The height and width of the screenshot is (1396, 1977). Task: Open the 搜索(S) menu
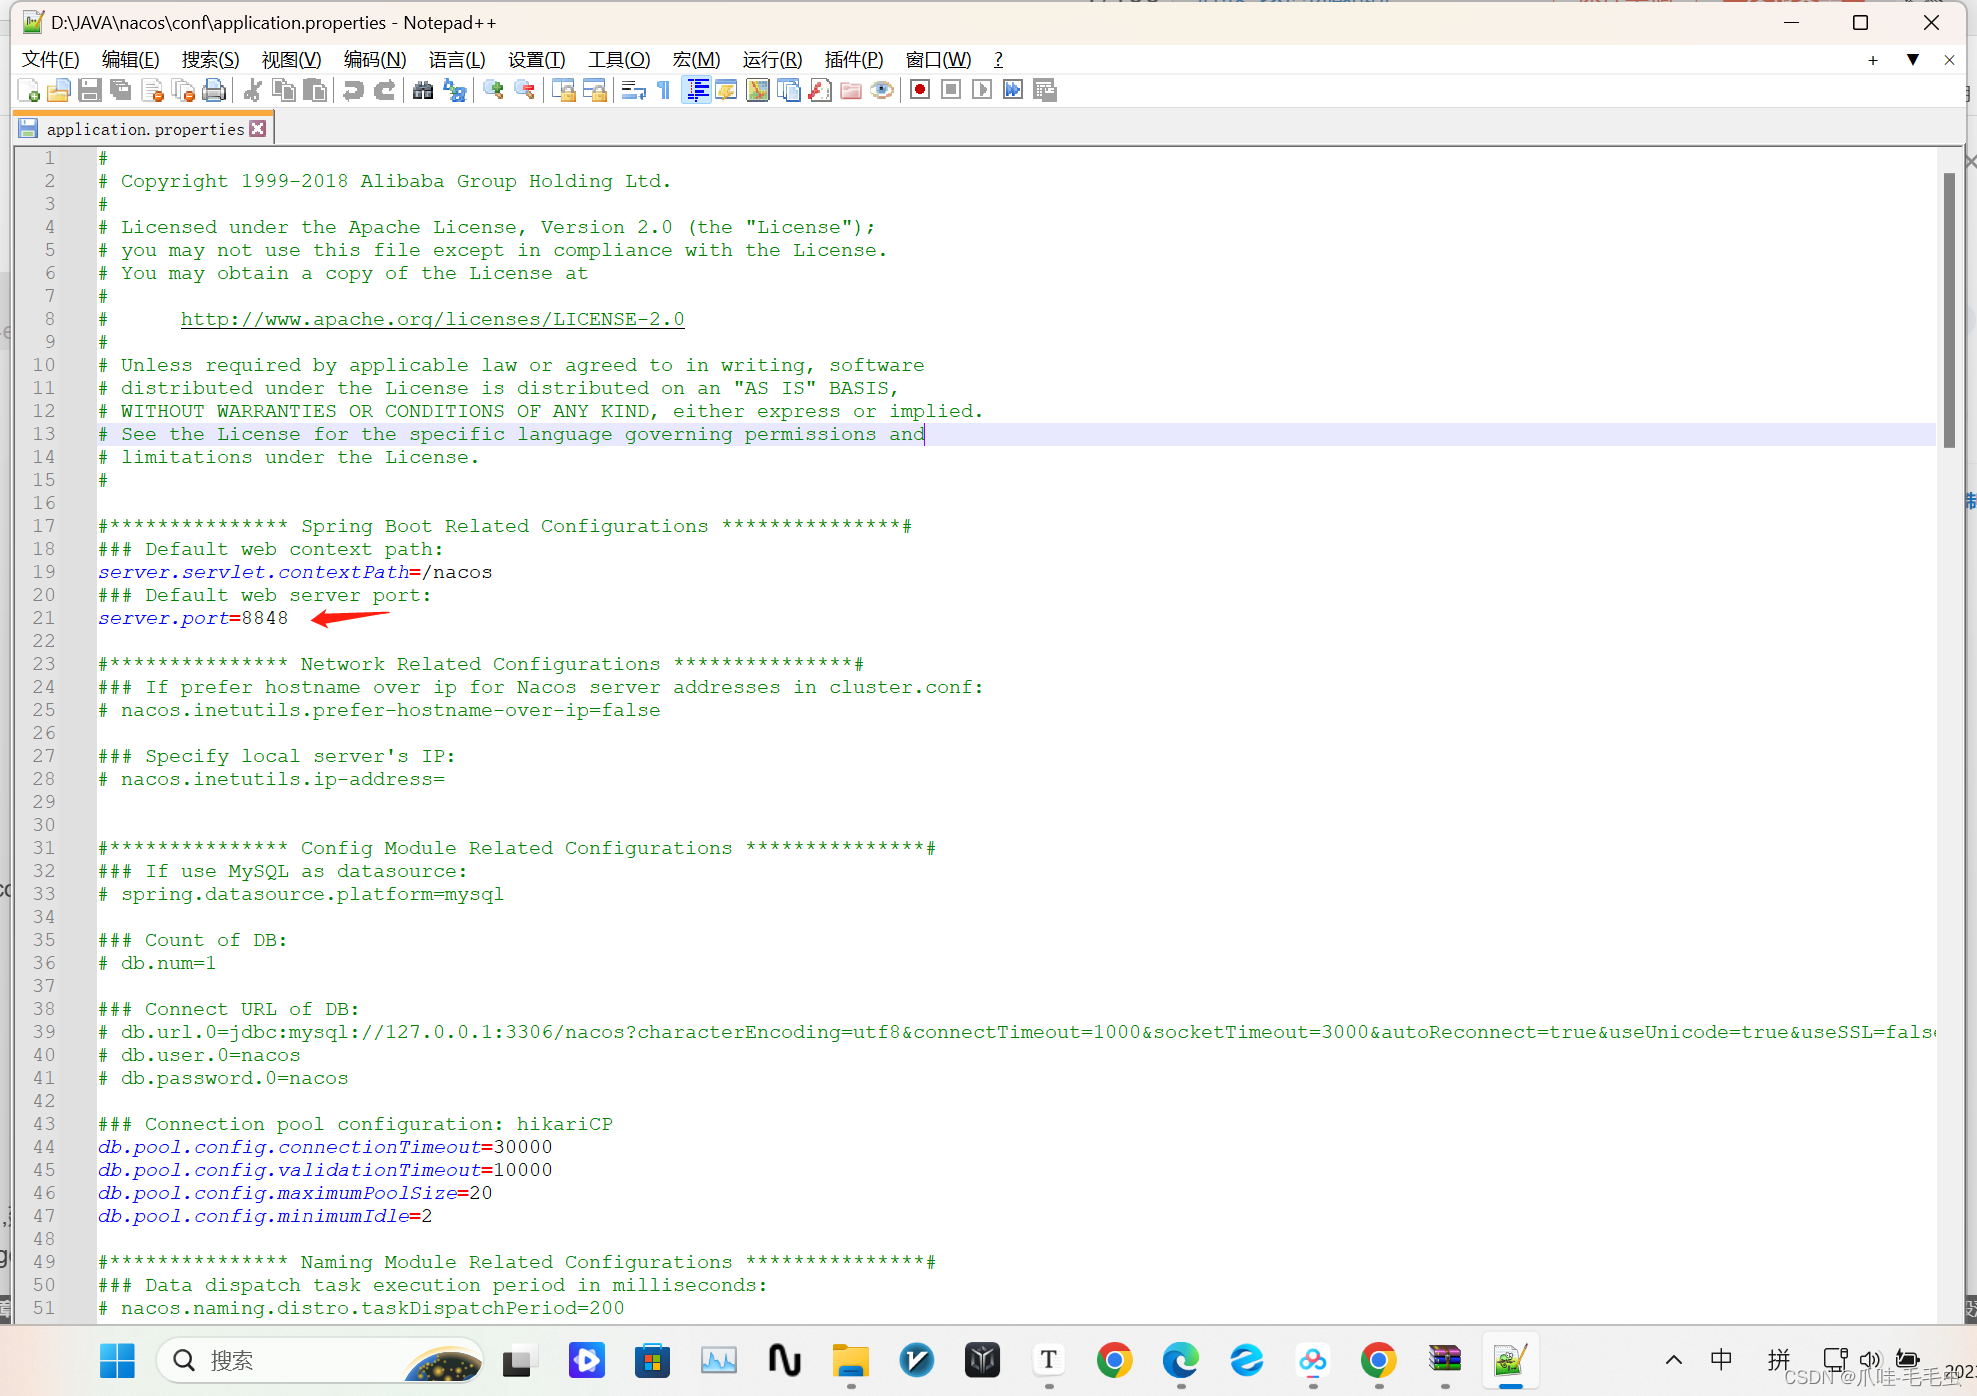pyautogui.click(x=210, y=60)
